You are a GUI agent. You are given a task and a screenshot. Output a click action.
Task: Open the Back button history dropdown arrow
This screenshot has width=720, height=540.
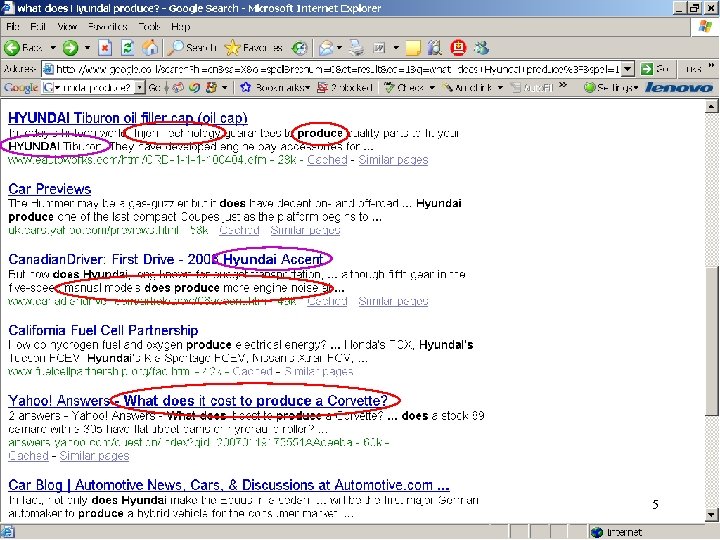tap(53, 47)
